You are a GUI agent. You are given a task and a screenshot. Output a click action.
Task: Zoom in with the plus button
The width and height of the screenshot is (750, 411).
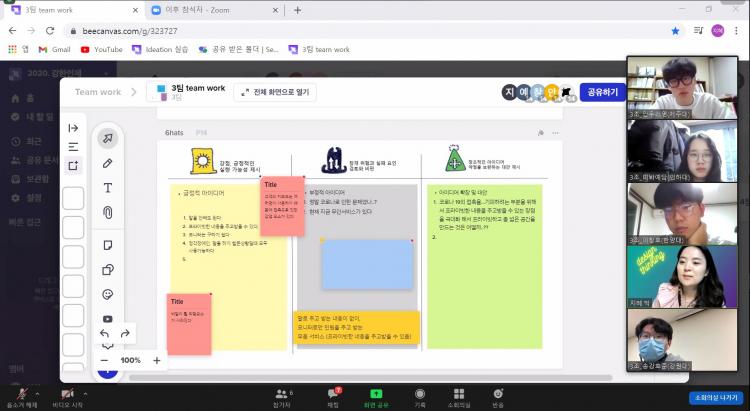[x=157, y=360]
